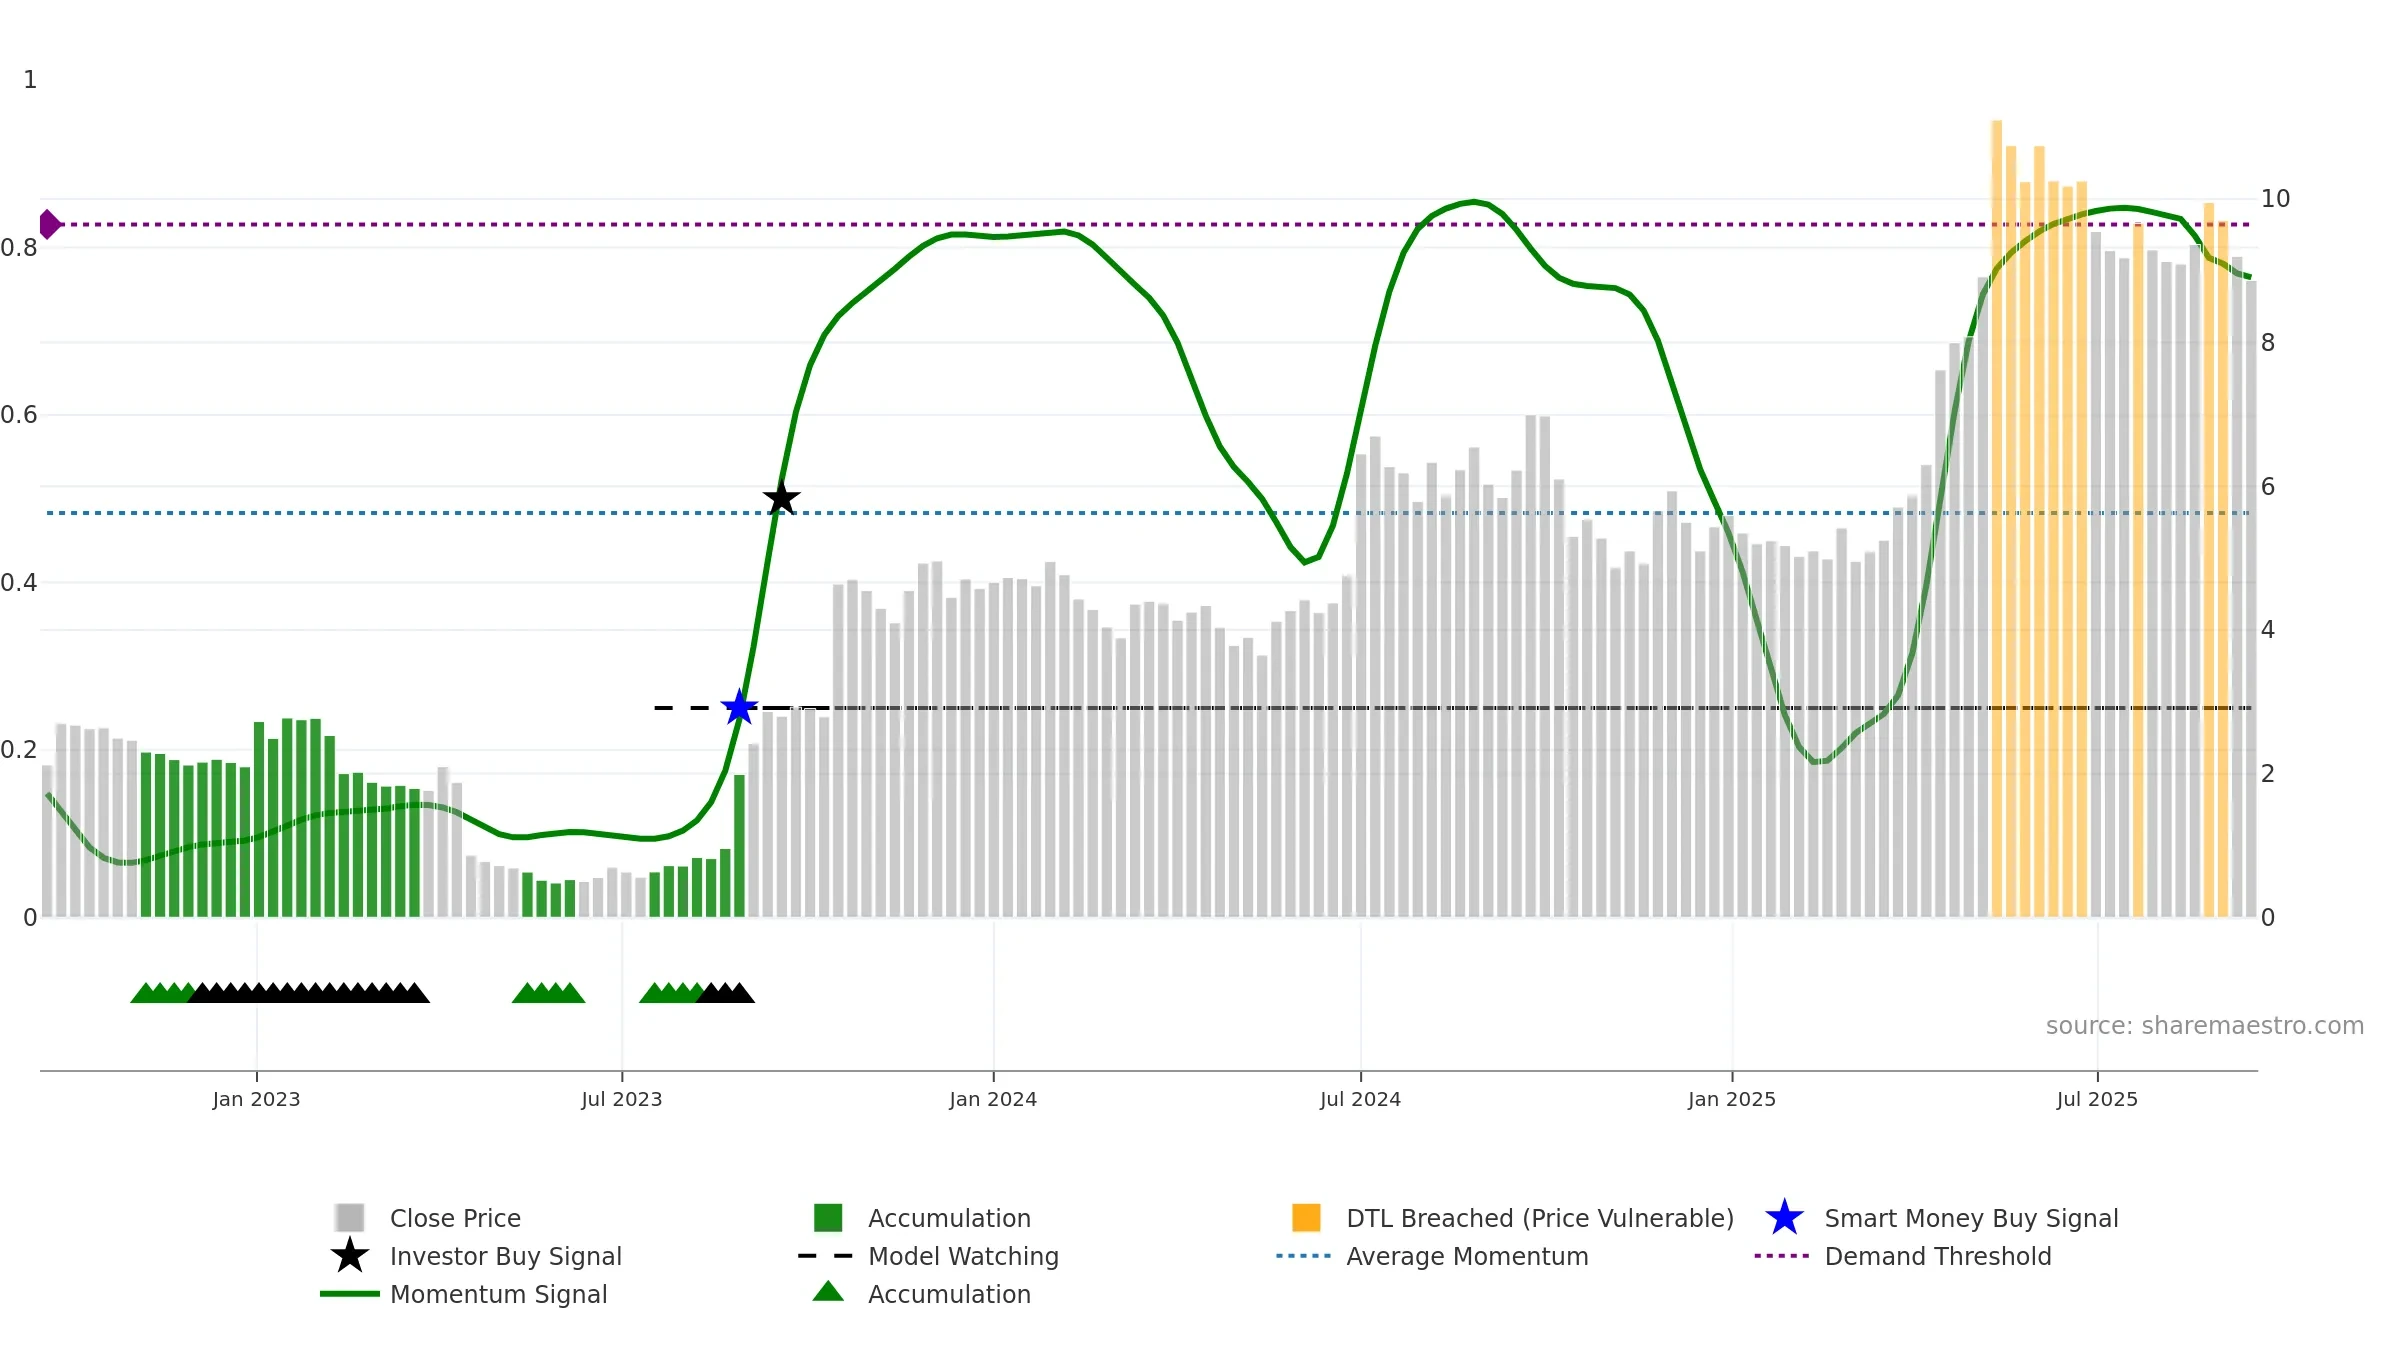
Task: Click the blue star Smart Money legend icon
Action: tap(1784, 1217)
